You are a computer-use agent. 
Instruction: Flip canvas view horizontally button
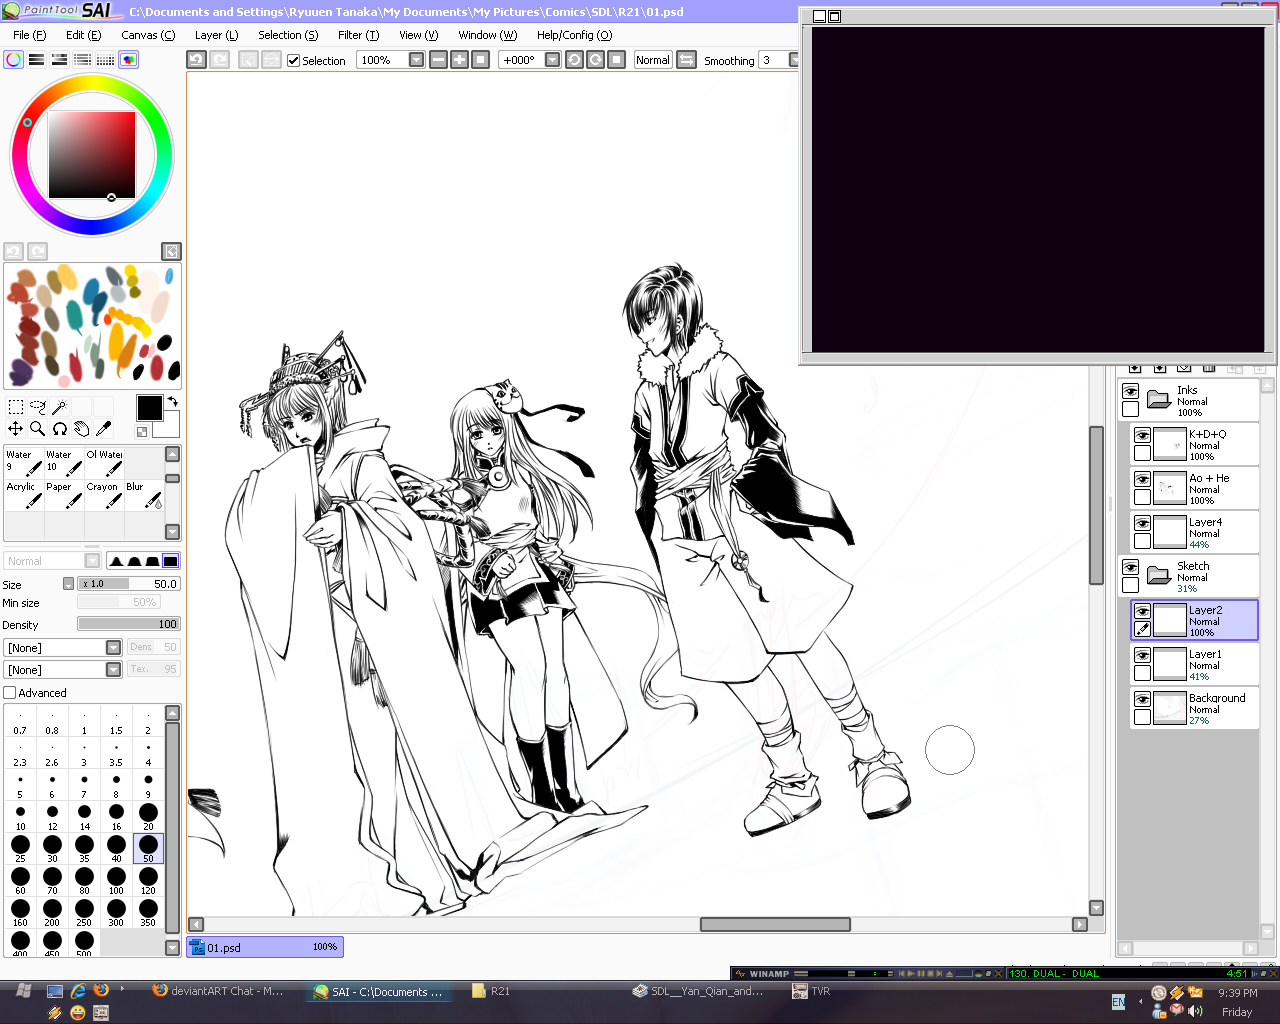[x=686, y=60]
